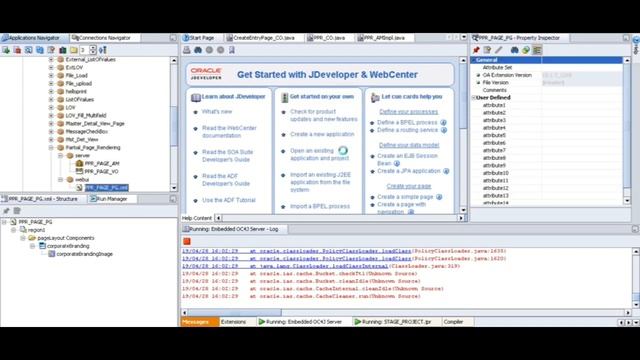The image size is (640, 360).
Task: Select the General property category header
Action: [x=547, y=60]
